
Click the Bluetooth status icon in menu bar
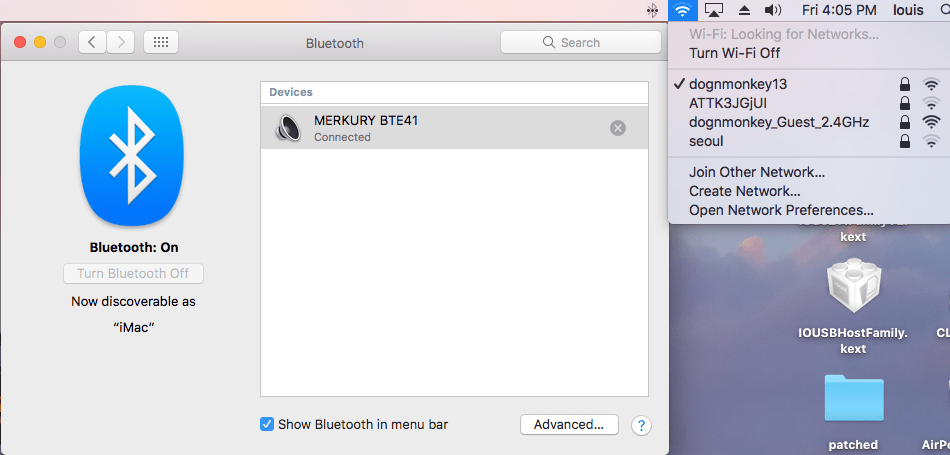652,10
